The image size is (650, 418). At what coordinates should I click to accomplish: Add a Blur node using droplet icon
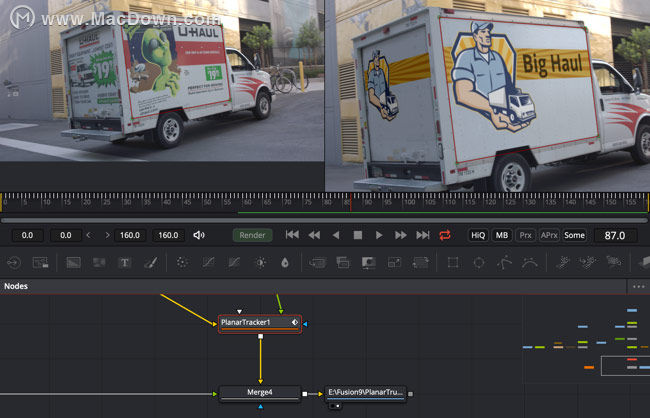(x=285, y=262)
